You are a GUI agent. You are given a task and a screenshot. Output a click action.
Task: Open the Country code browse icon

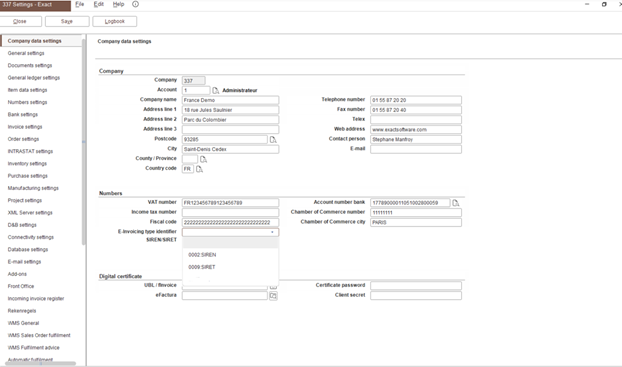point(199,169)
